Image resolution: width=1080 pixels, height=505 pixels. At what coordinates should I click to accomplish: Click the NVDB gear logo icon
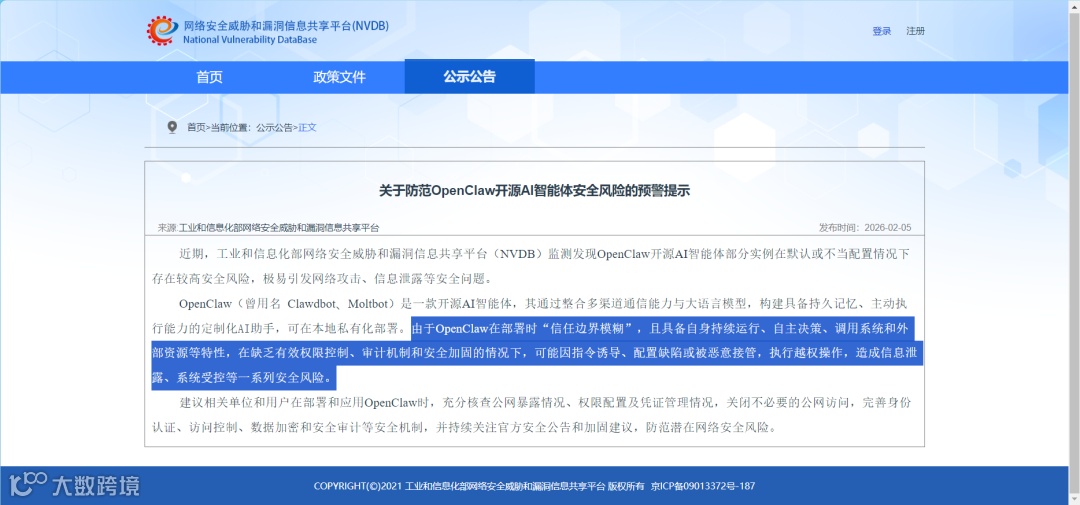pyautogui.click(x=162, y=31)
